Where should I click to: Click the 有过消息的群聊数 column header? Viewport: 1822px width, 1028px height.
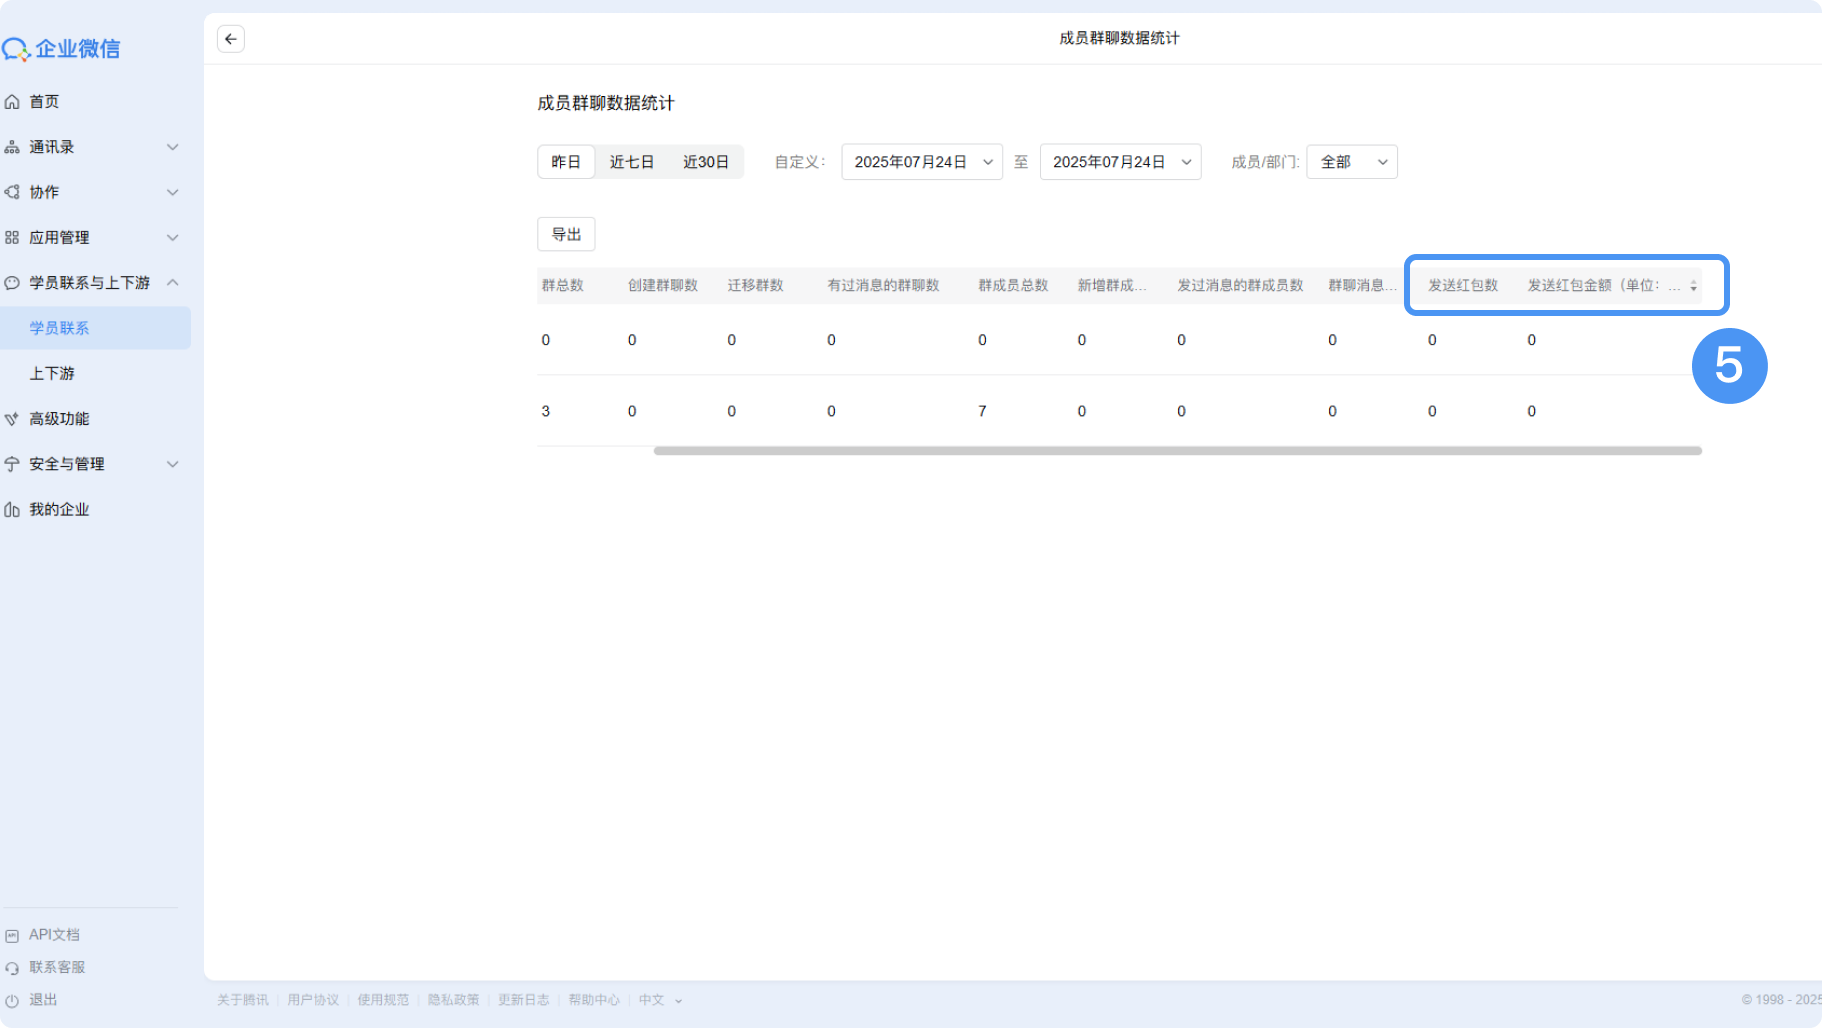pyautogui.click(x=884, y=286)
